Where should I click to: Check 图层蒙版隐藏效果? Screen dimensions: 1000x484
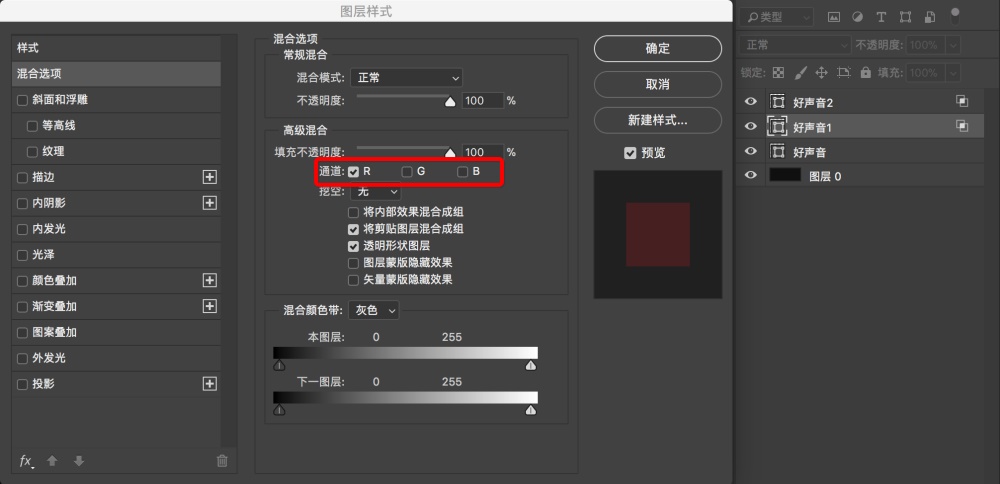pos(353,263)
